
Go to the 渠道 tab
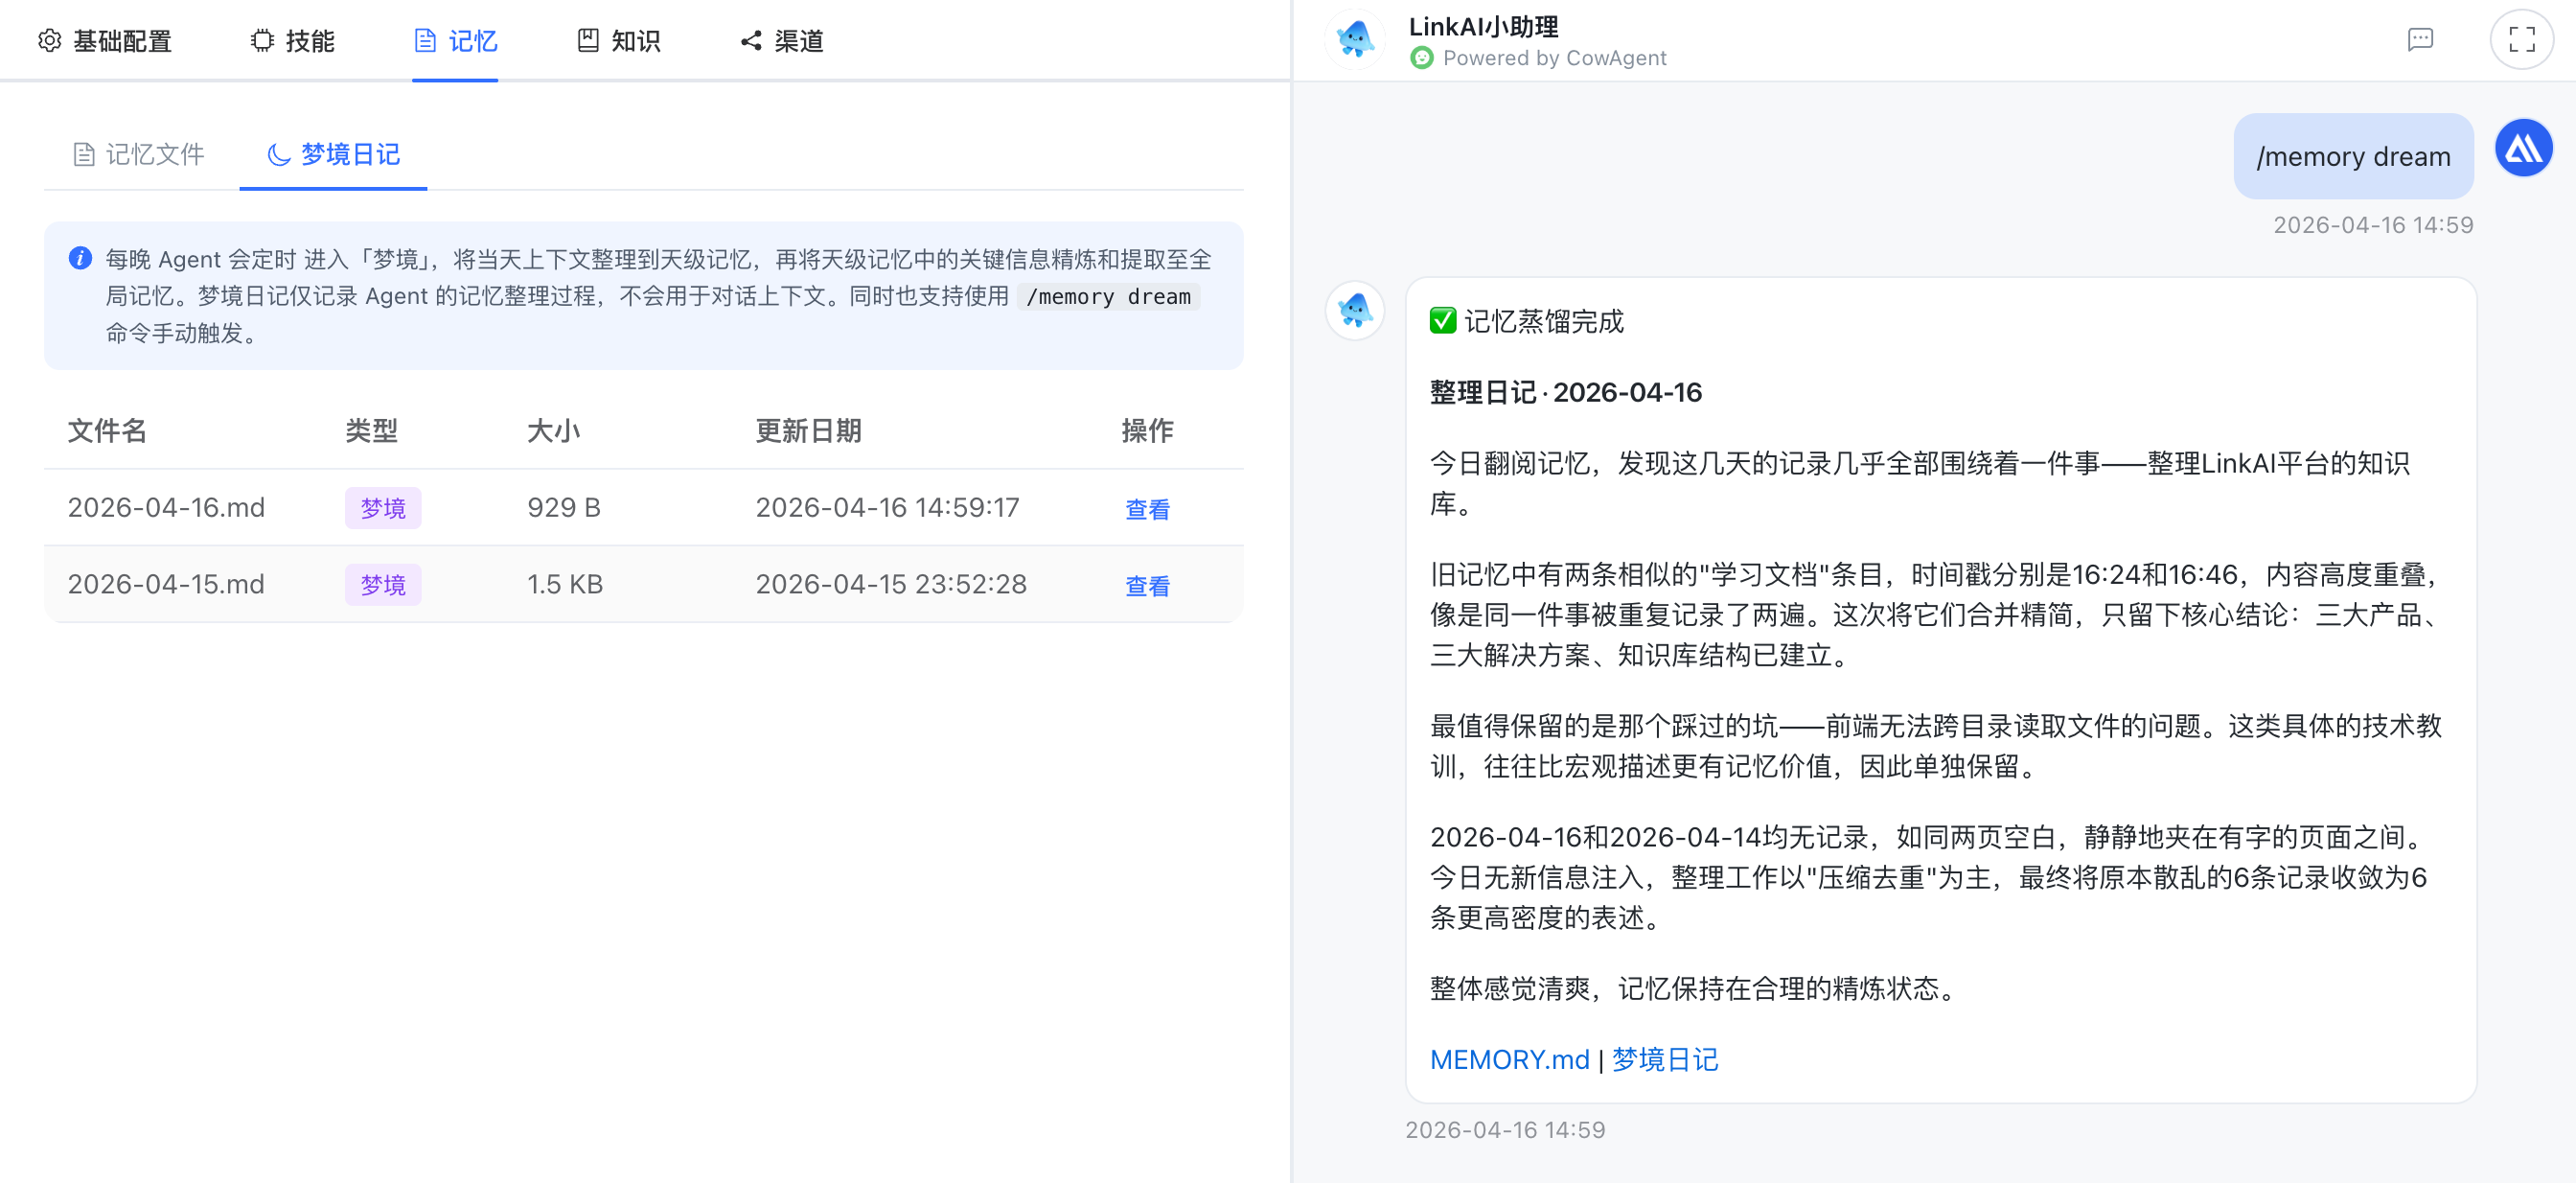[x=782, y=41]
